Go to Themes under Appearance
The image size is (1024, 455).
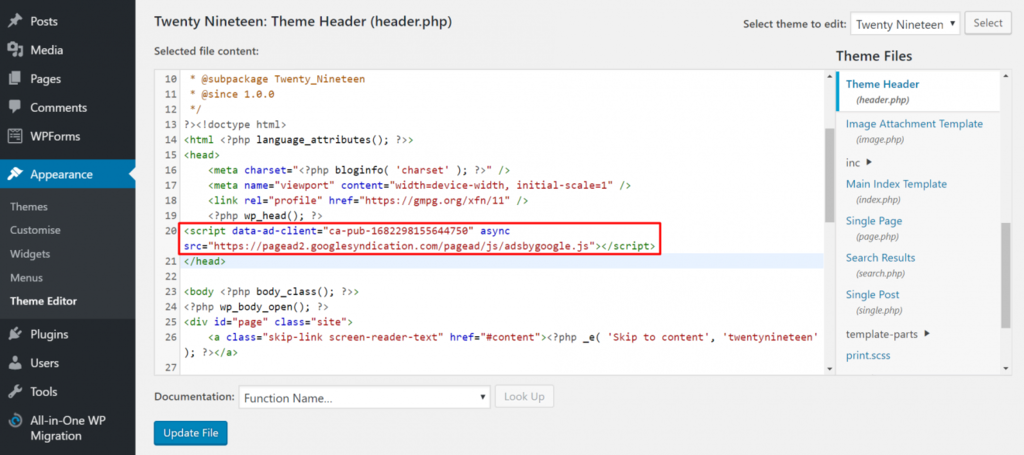29,207
